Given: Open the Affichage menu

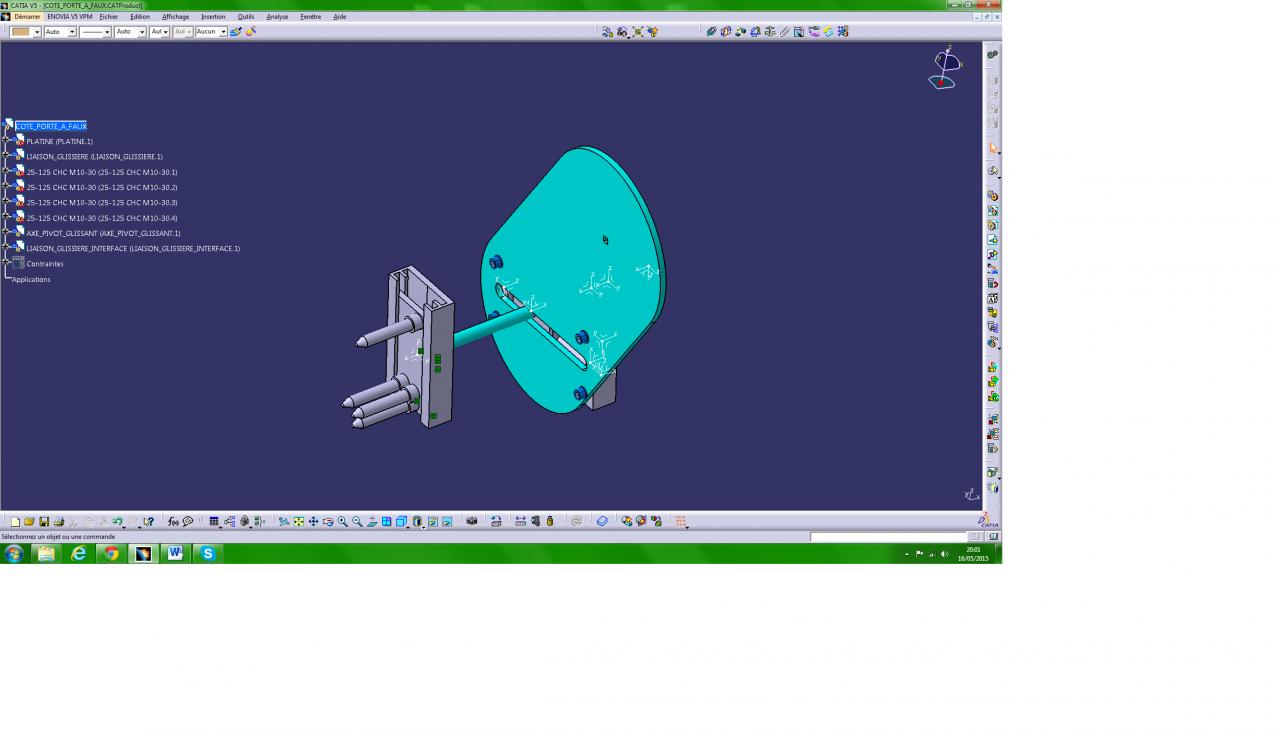Looking at the screenshot, I should click(x=175, y=17).
